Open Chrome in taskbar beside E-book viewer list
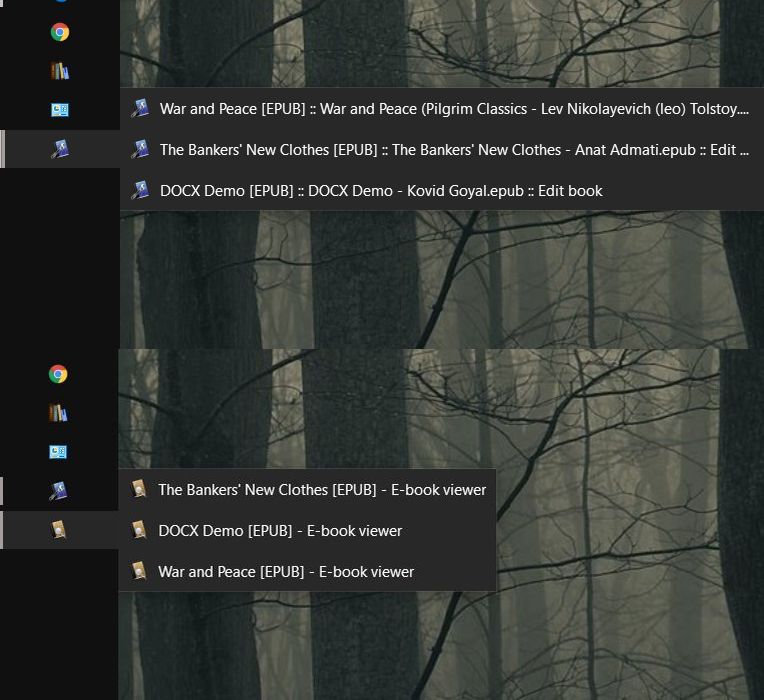 coord(58,374)
